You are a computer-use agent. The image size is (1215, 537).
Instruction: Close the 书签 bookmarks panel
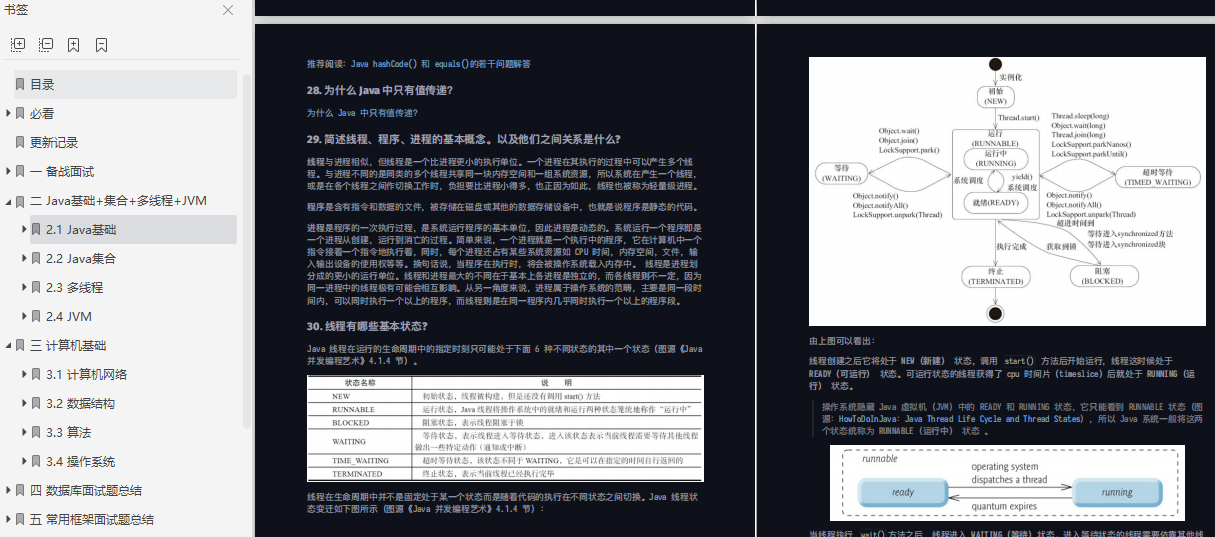228,10
